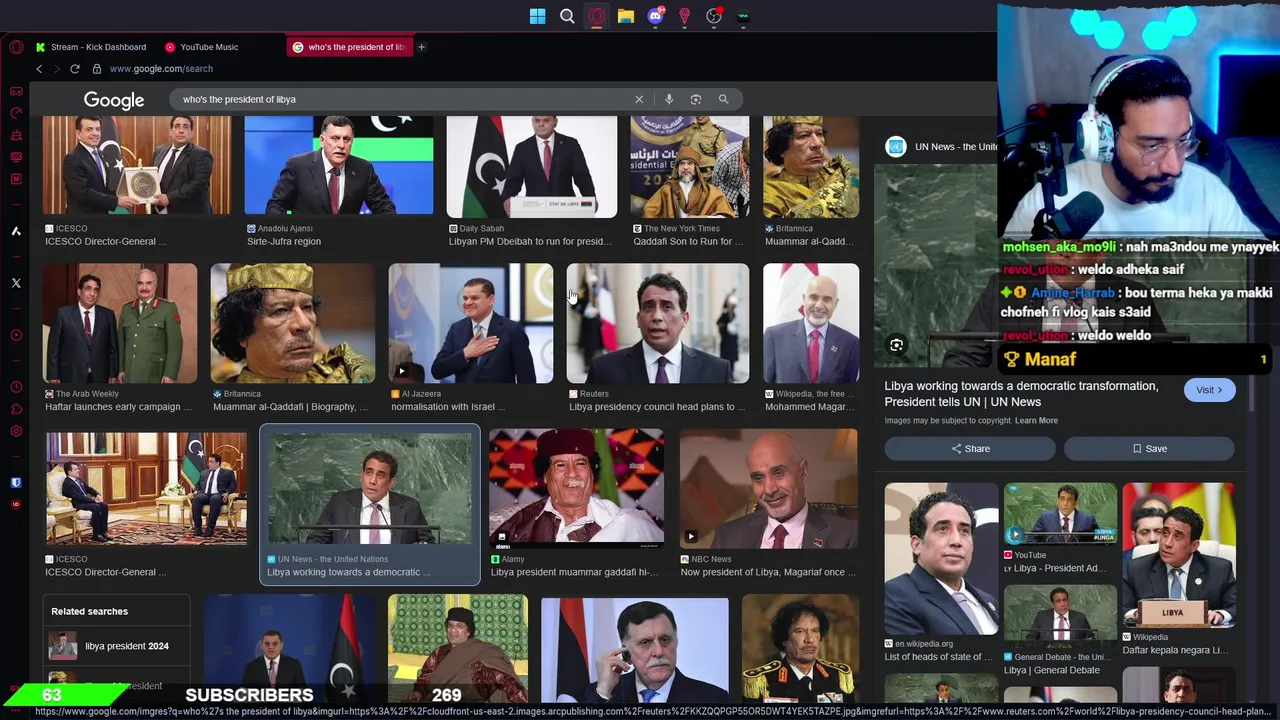This screenshot has width=1280, height=720.
Task: Open 'Libya | General Debate' related image
Action: [1060, 616]
